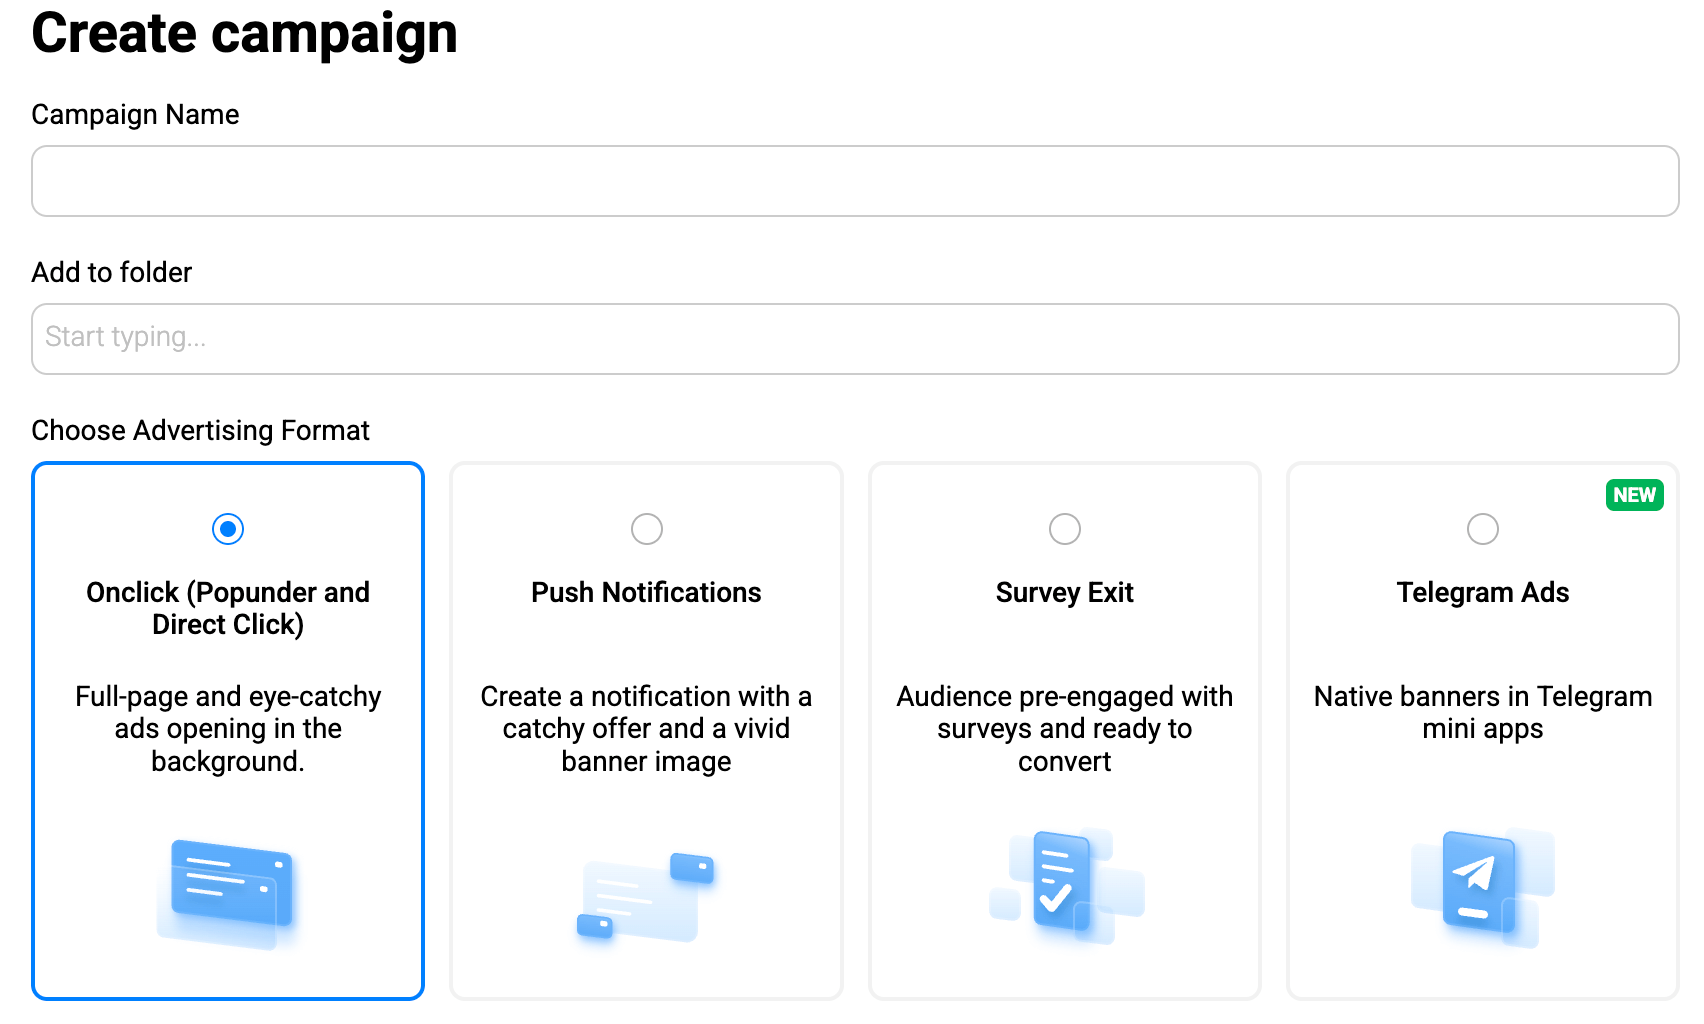
Task: Select the Survey Exit radio button
Action: pos(1065,529)
